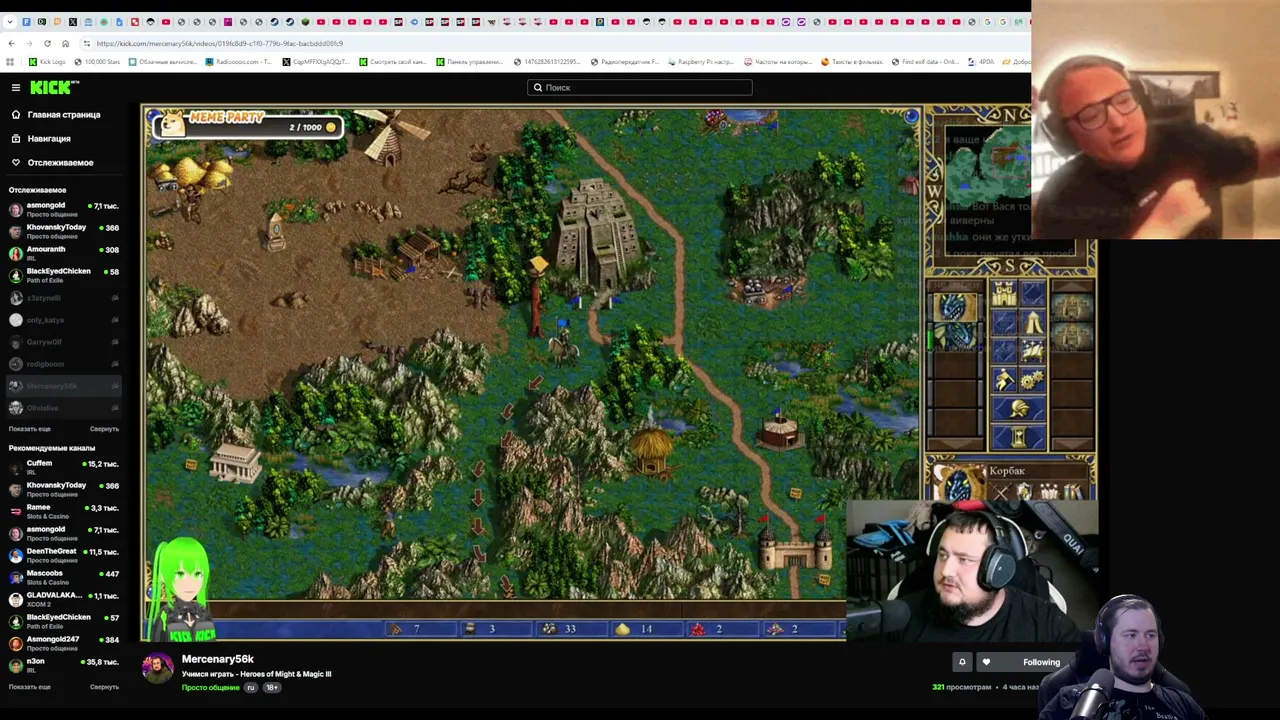Image resolution: width=1280 pixels, height=720 pixels.
Task: Click the heart icon beside Following
Action: 986,662
